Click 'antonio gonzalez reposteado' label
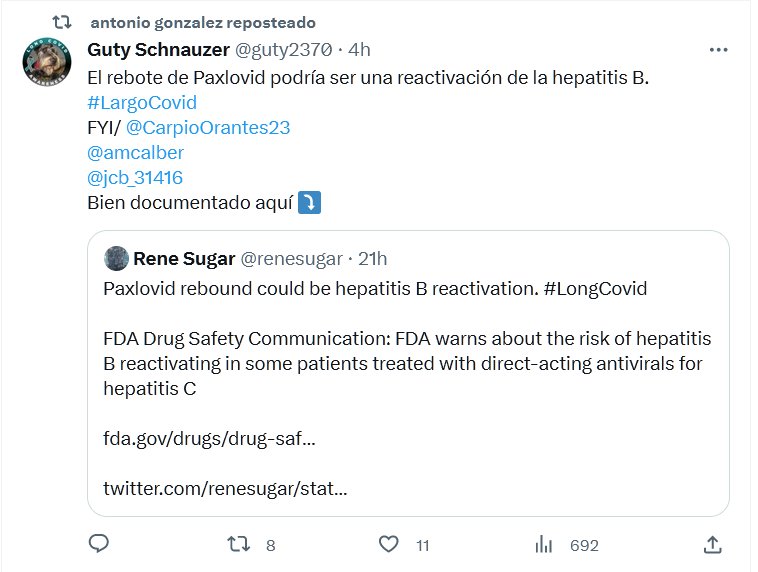 point(202,22)
